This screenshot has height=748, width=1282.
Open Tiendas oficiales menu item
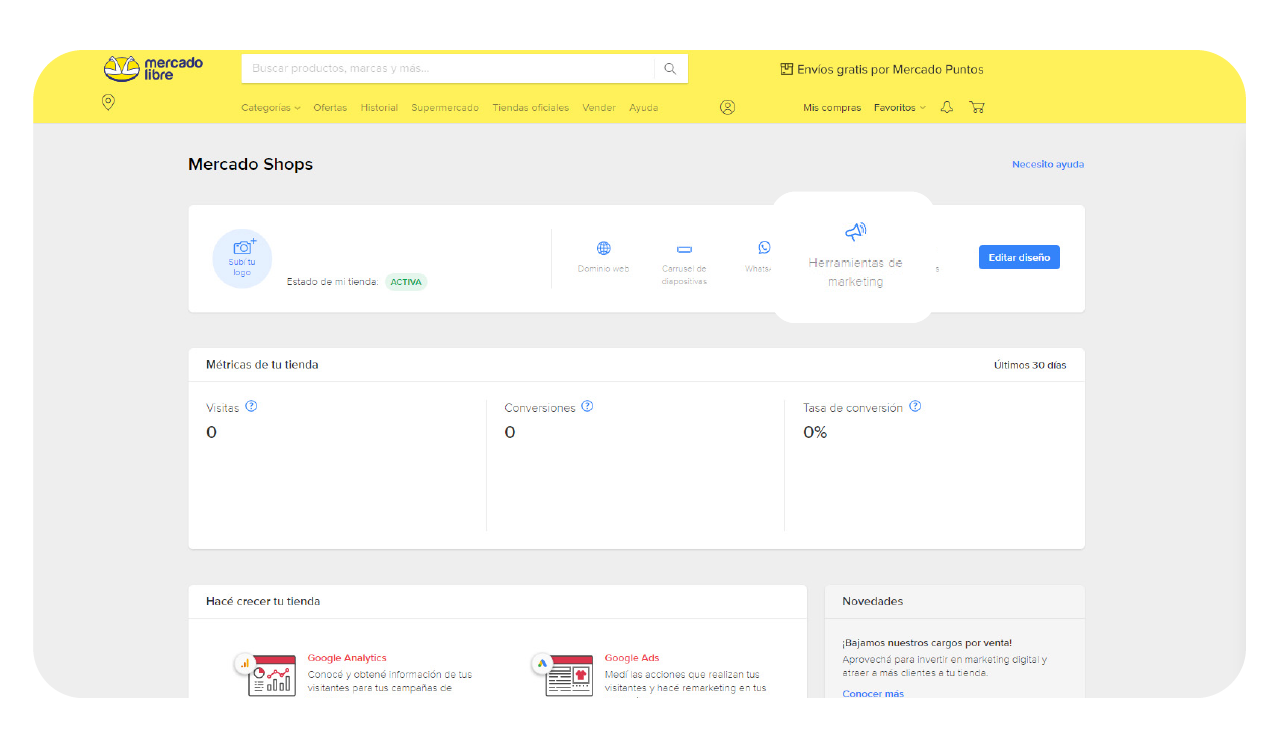[x=530, y=107]
